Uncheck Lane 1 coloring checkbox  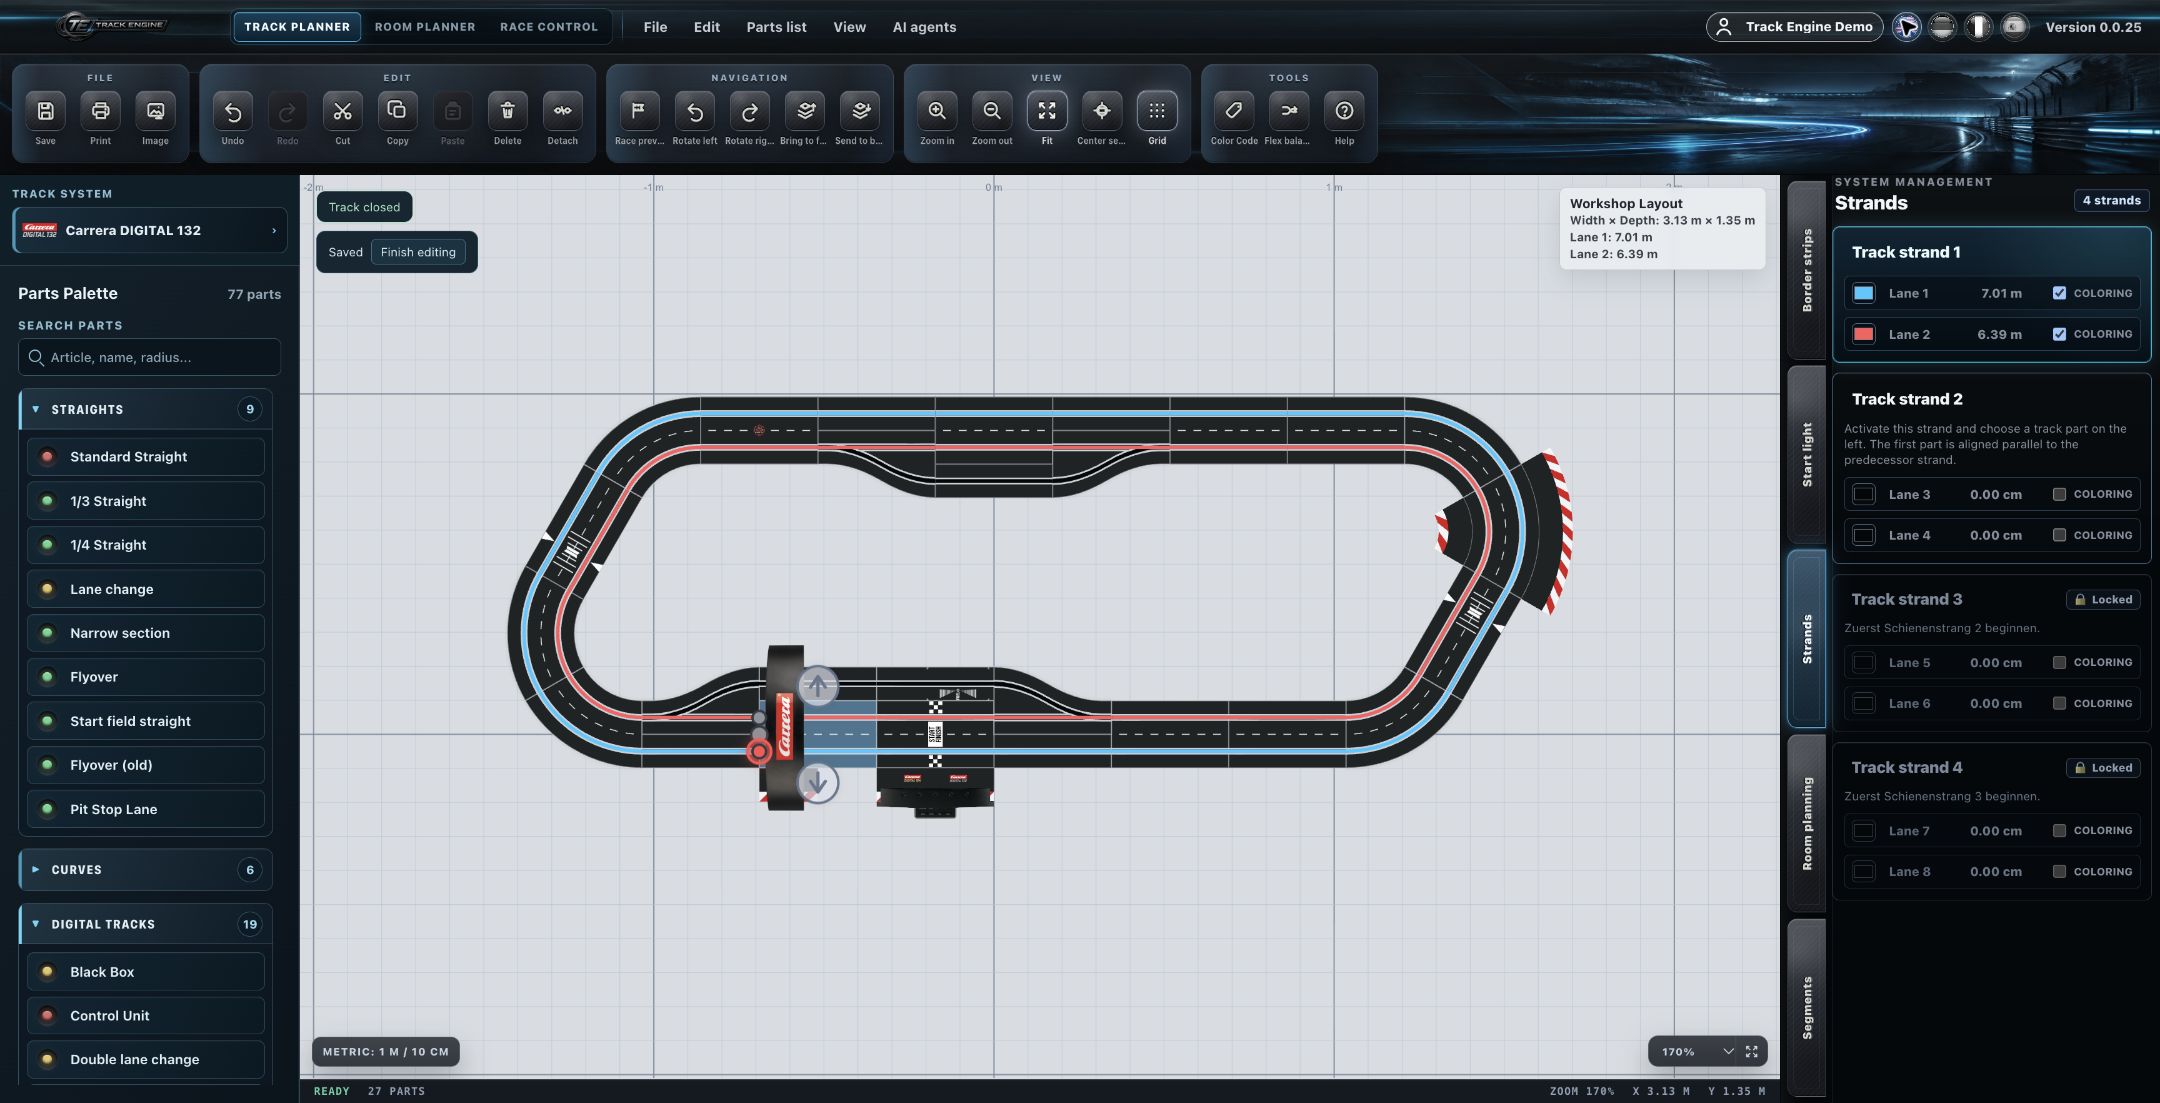point(2059,293)
